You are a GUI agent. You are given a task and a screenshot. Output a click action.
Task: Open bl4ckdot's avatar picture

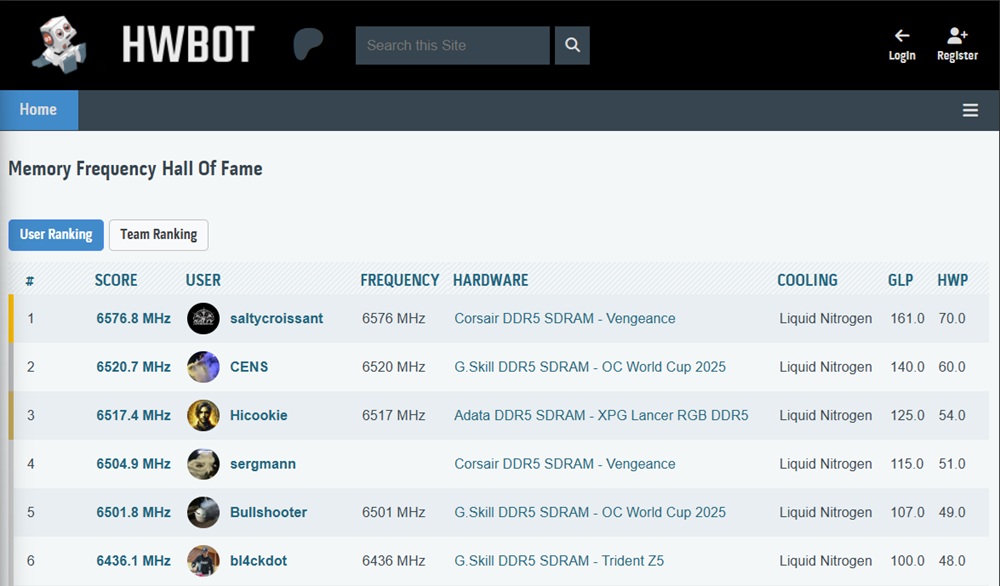click(x=203, y=561)
